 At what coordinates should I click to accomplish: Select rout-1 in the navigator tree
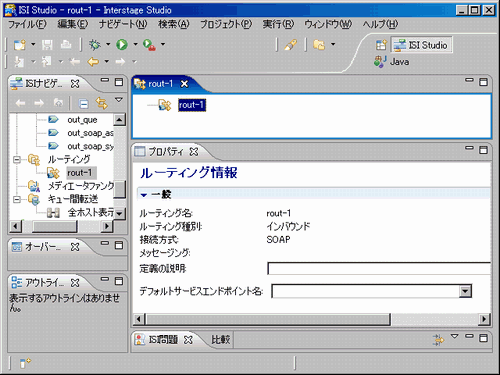tap(80, 173)
